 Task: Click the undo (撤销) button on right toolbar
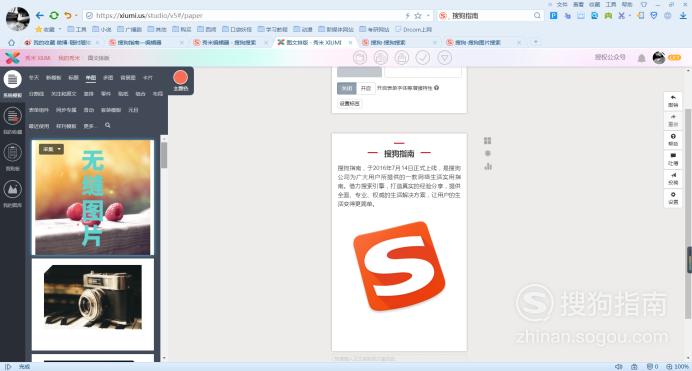coord(673,101)
